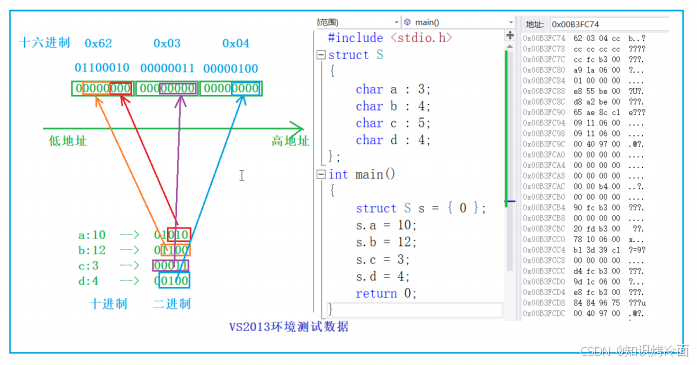The width and height of the screenshot is (697, 365).
Task: Select memory row at address 0x00B3FC9C
Action: [x=584, y=144]
